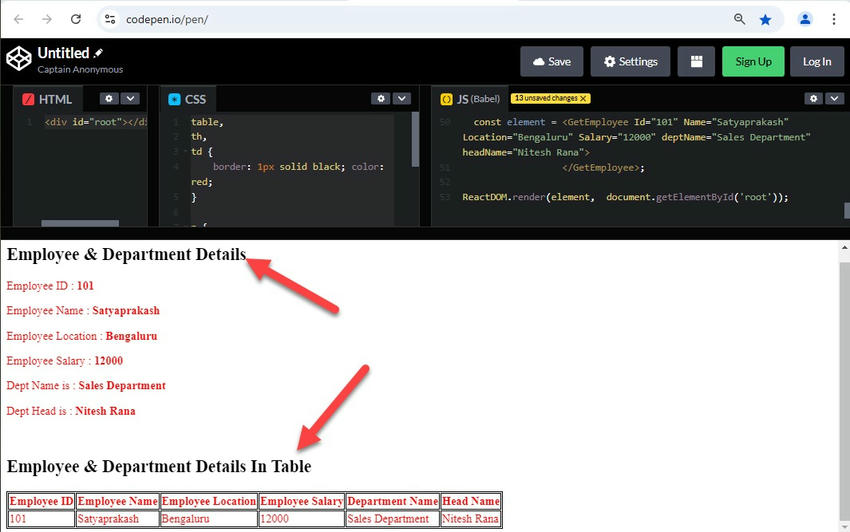This screenshot has height=532, width=850.
Task: Click 'Dept Name is : Sales Department' text
Action: (86, 386)
